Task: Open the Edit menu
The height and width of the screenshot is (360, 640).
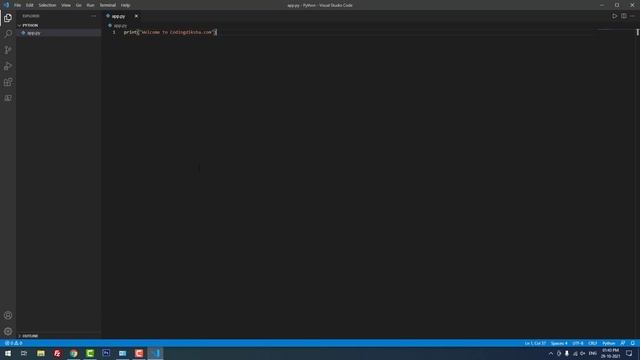Action: coord(29,5)
